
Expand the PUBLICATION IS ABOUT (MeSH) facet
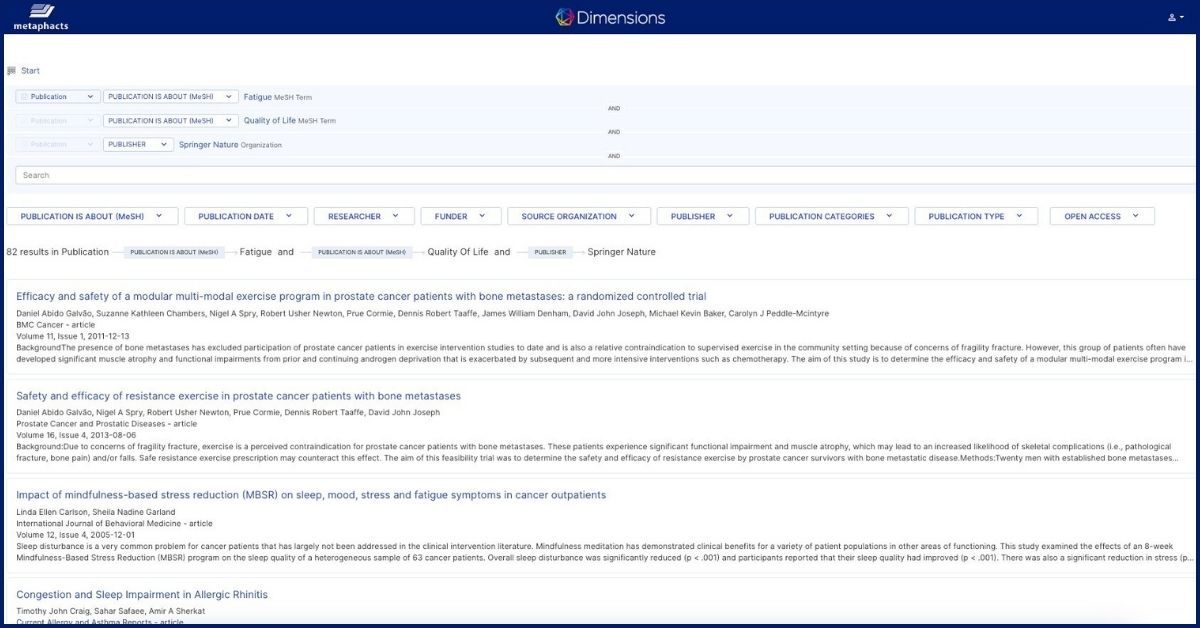(x=92, y=216)
